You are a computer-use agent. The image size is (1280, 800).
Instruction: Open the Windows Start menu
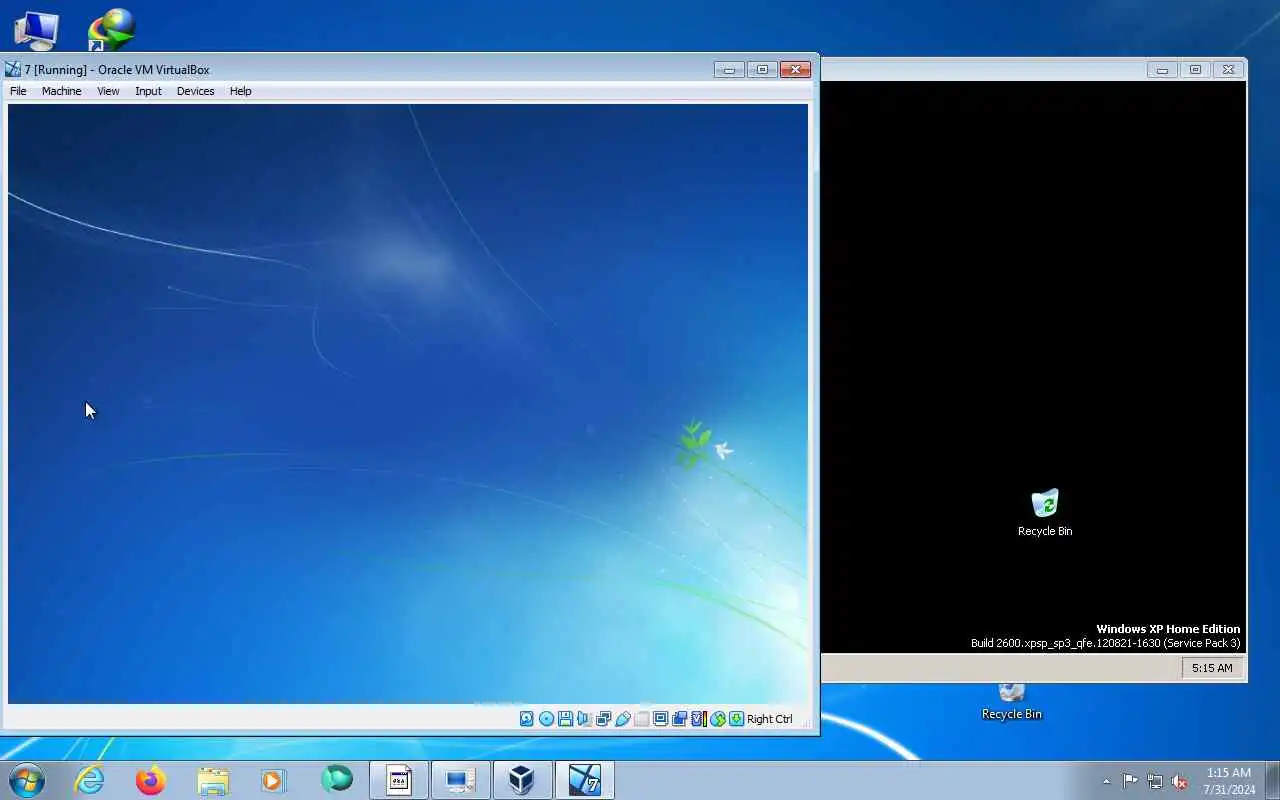click(27, 780)
